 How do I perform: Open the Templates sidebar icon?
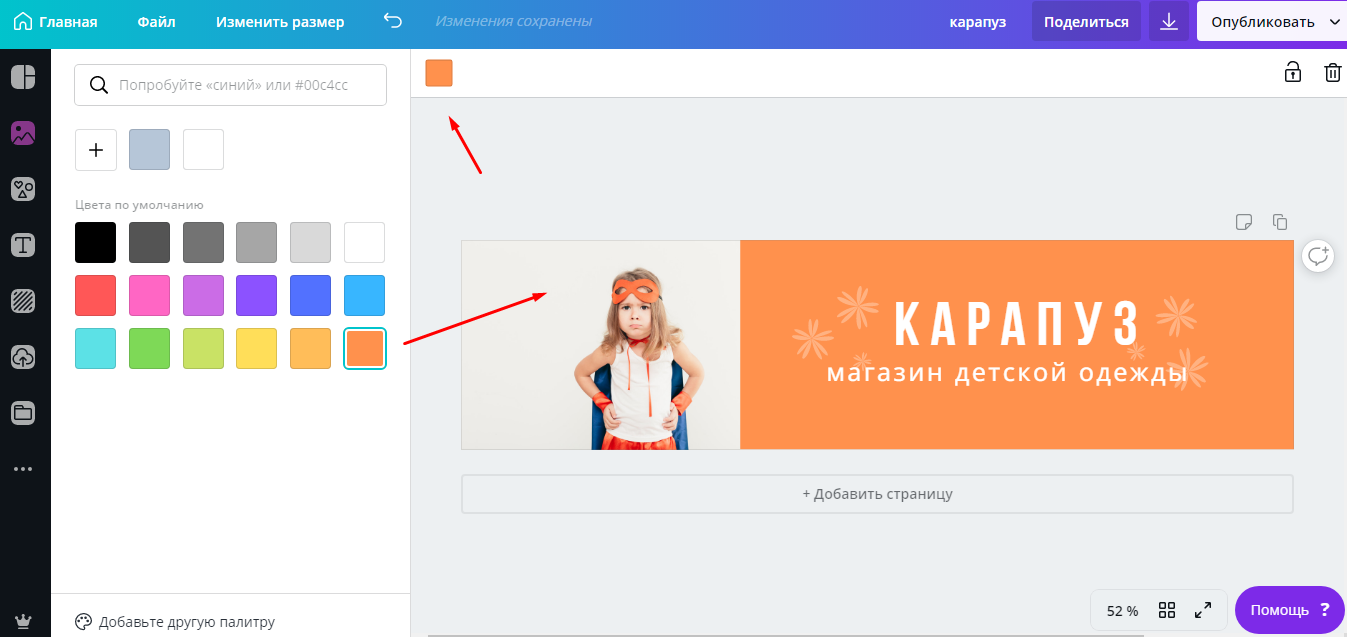(x=23, y=76)
